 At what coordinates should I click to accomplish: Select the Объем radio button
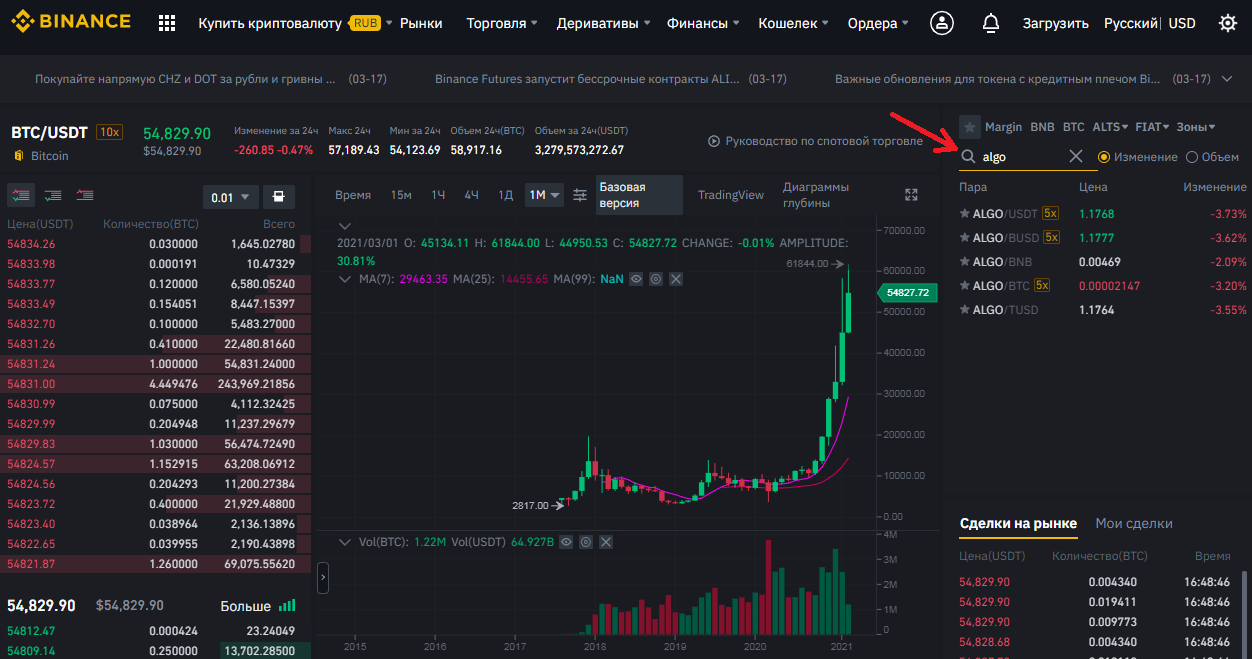pyautogui.click(x=1192, y=157)
